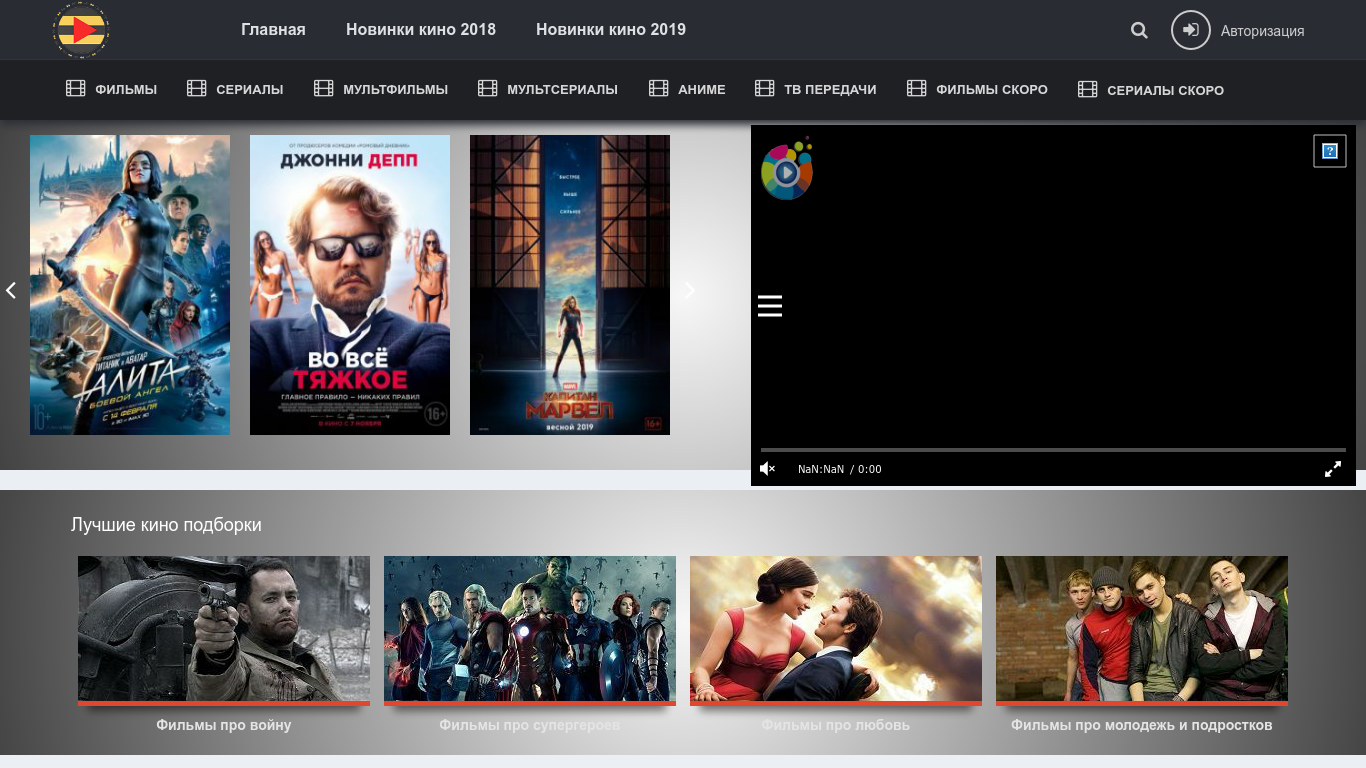1366x768 pixels.
Task: Open Новинки кино 2019 section
Action: point(611,29)
